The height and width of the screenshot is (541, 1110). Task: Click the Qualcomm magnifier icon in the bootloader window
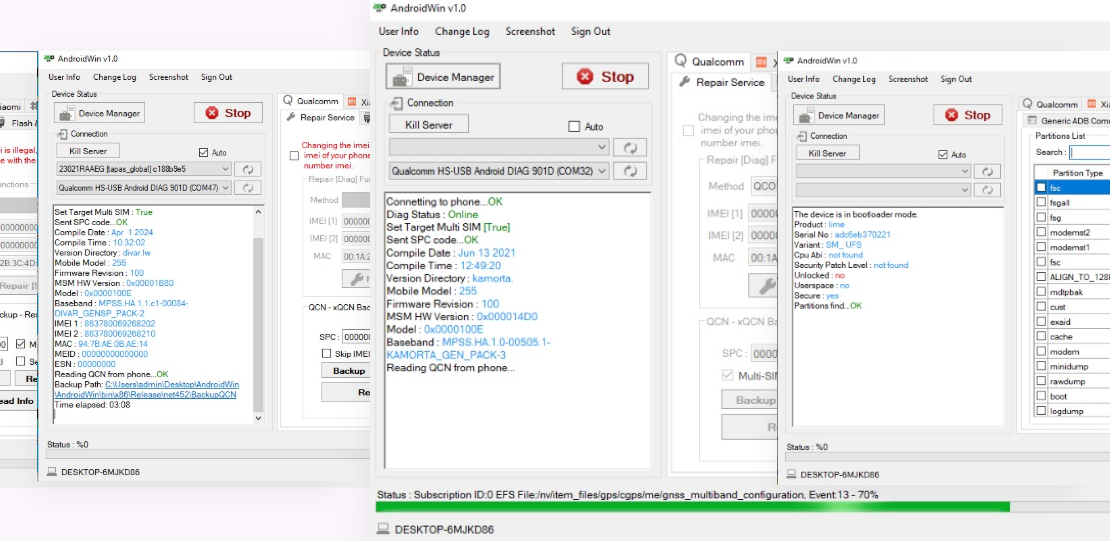pyautogui.click(x=1027, y=104)
